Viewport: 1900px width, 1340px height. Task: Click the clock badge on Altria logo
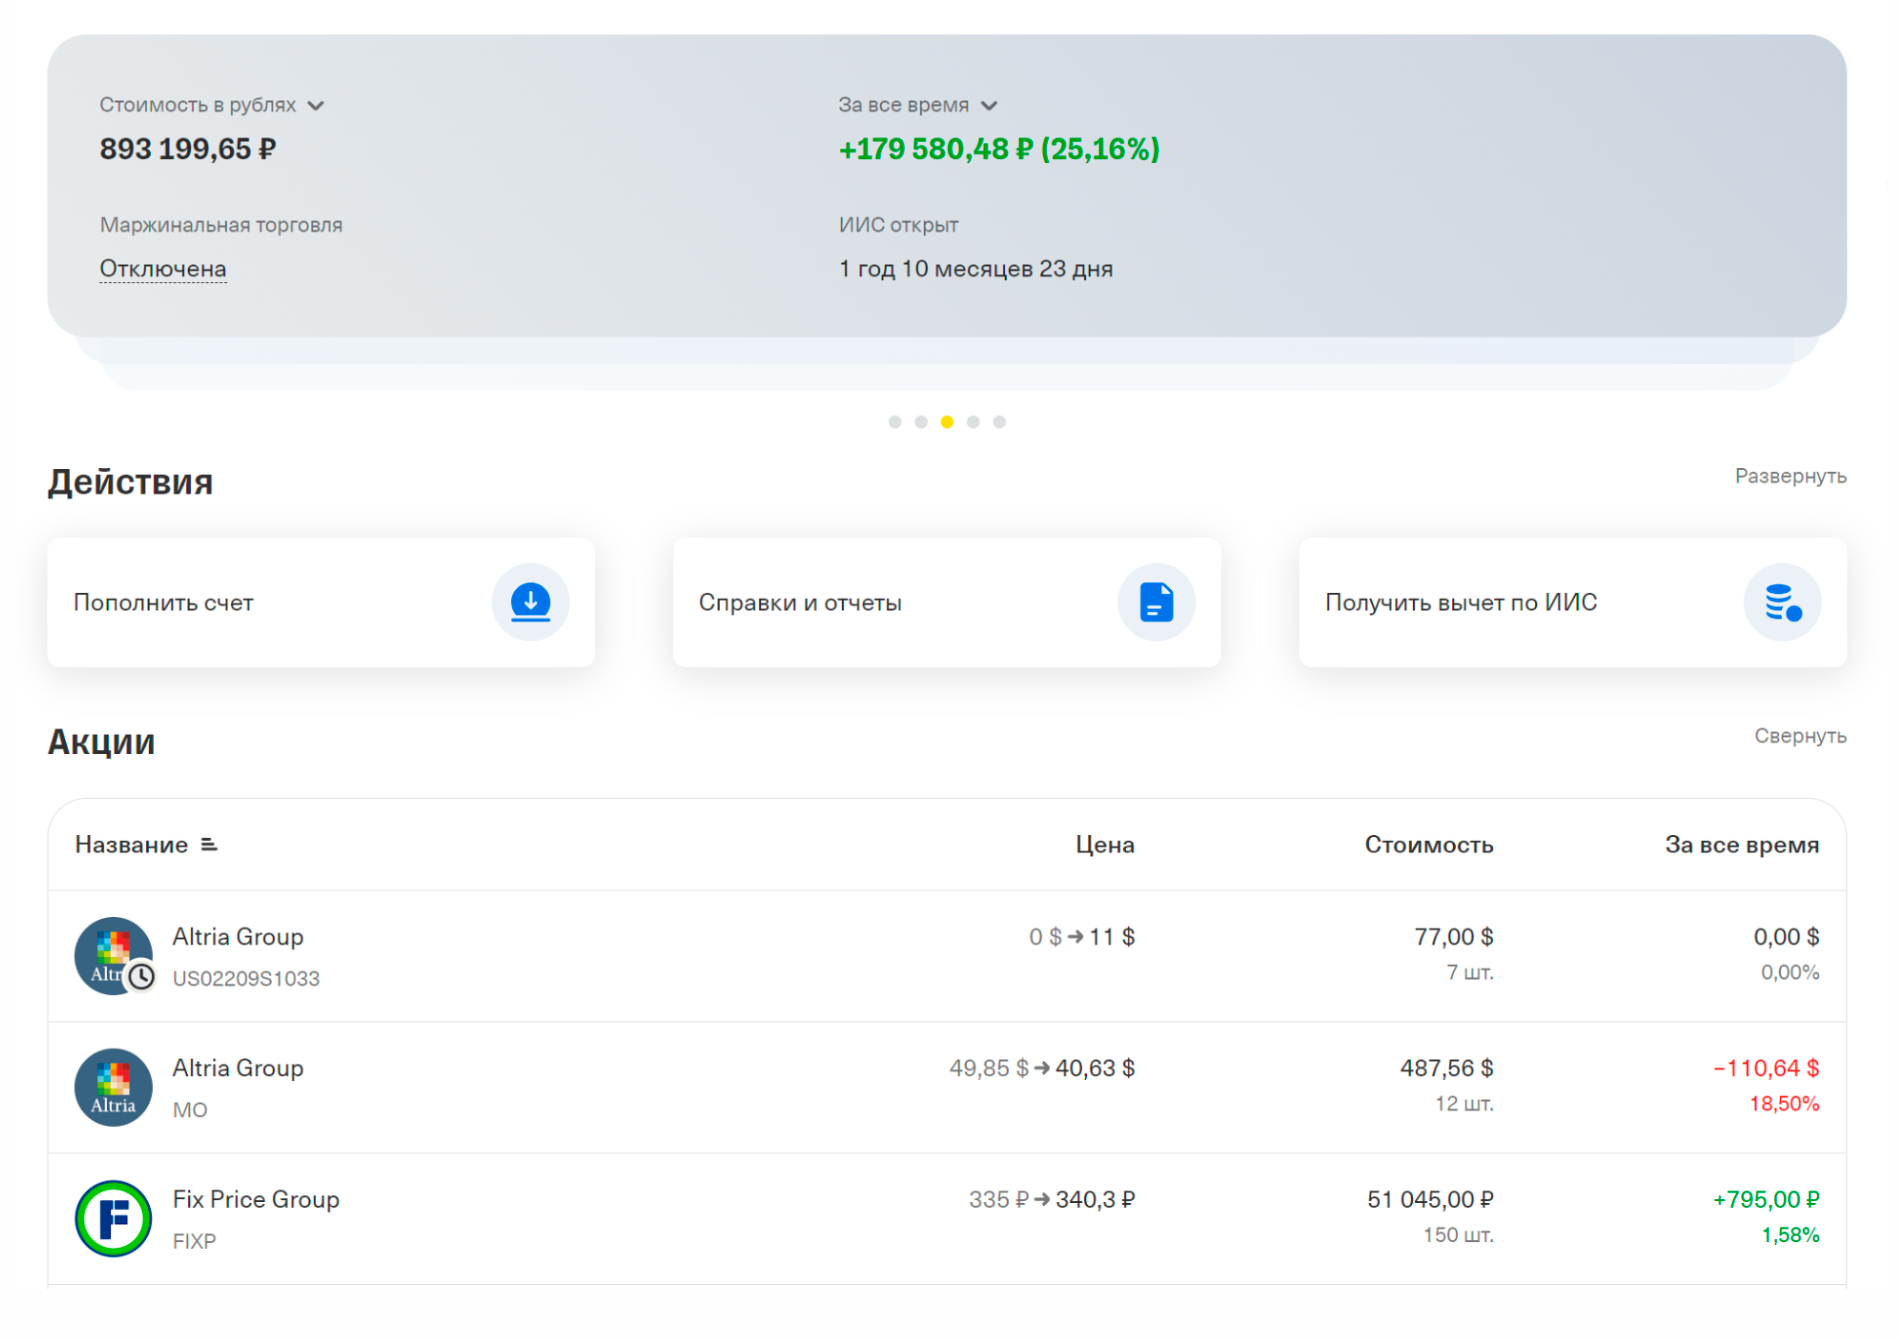point(142,977)
